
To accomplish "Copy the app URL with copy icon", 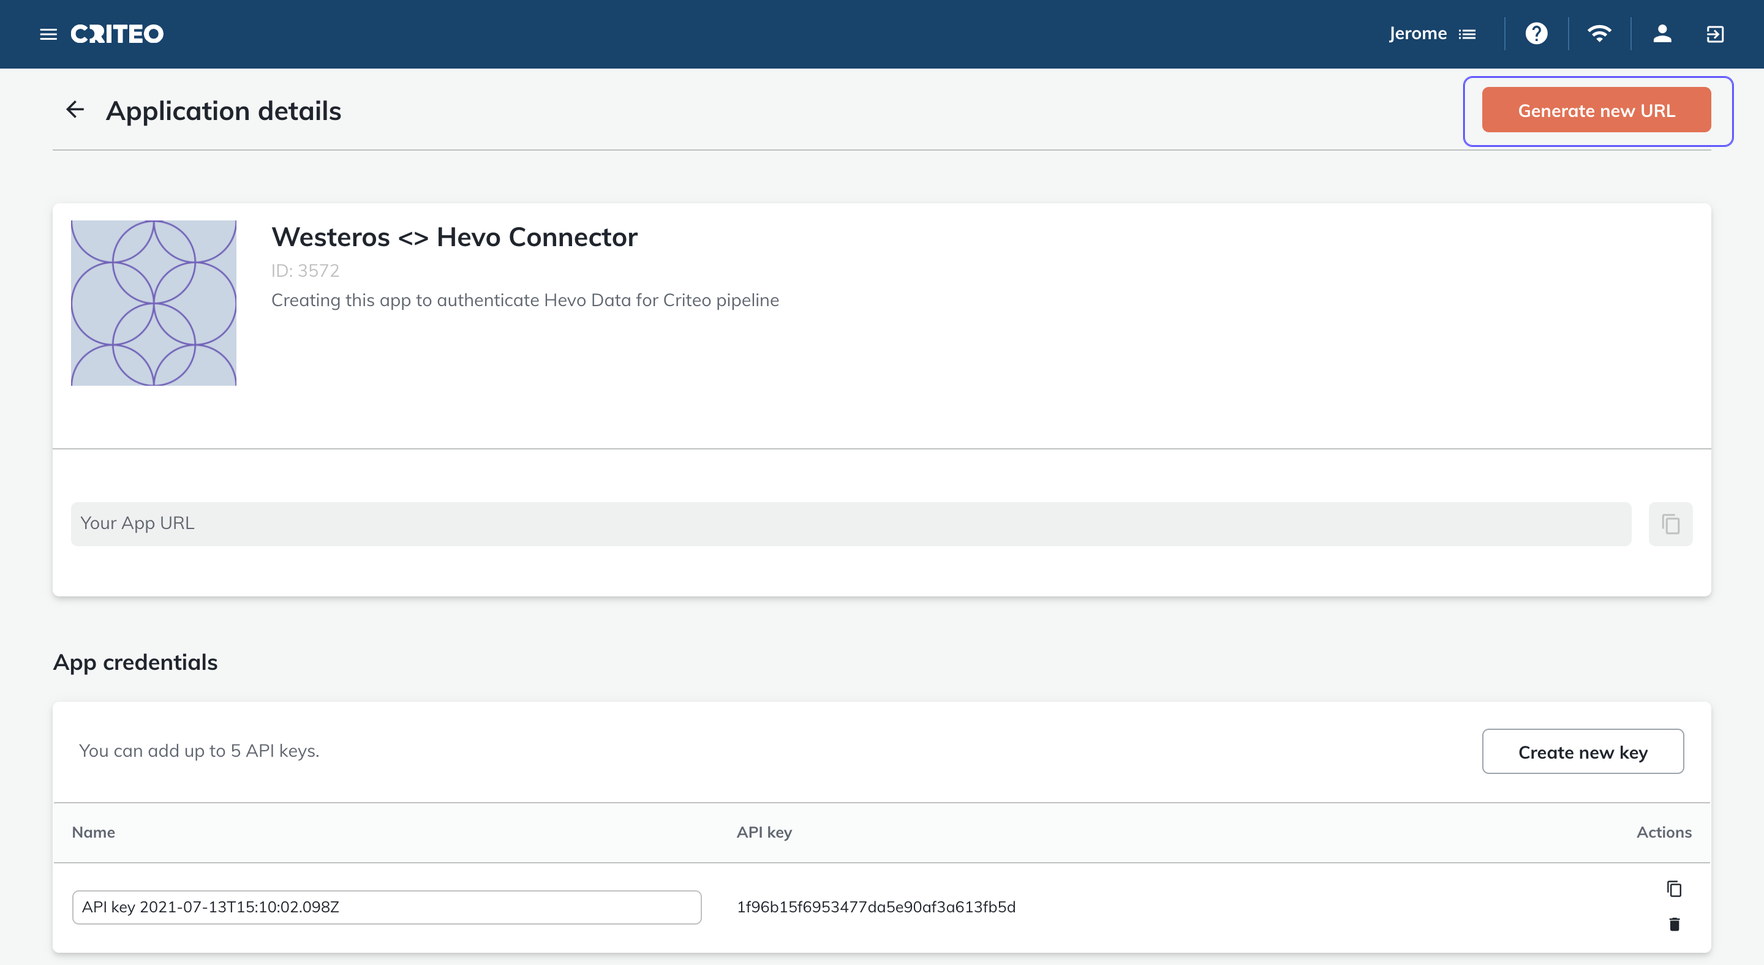I will (x=1670, y=524).
